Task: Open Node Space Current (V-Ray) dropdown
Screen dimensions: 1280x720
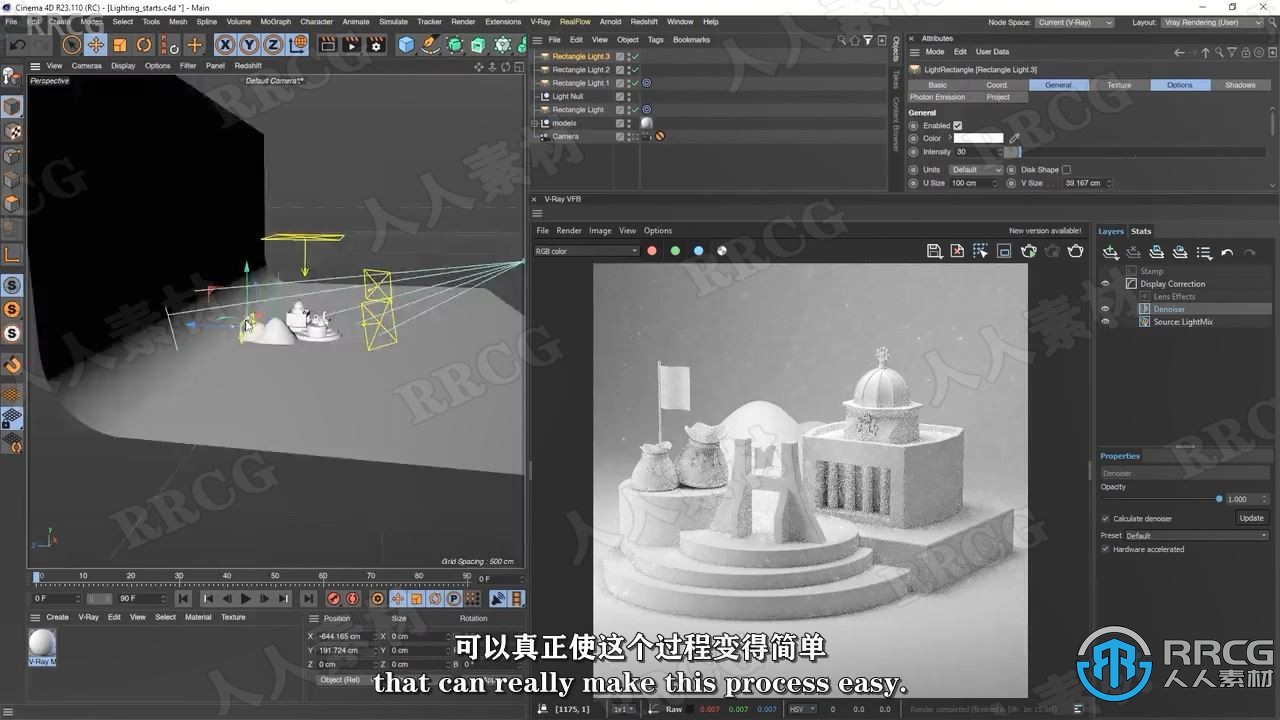Action: click(x=1075, y=22)
